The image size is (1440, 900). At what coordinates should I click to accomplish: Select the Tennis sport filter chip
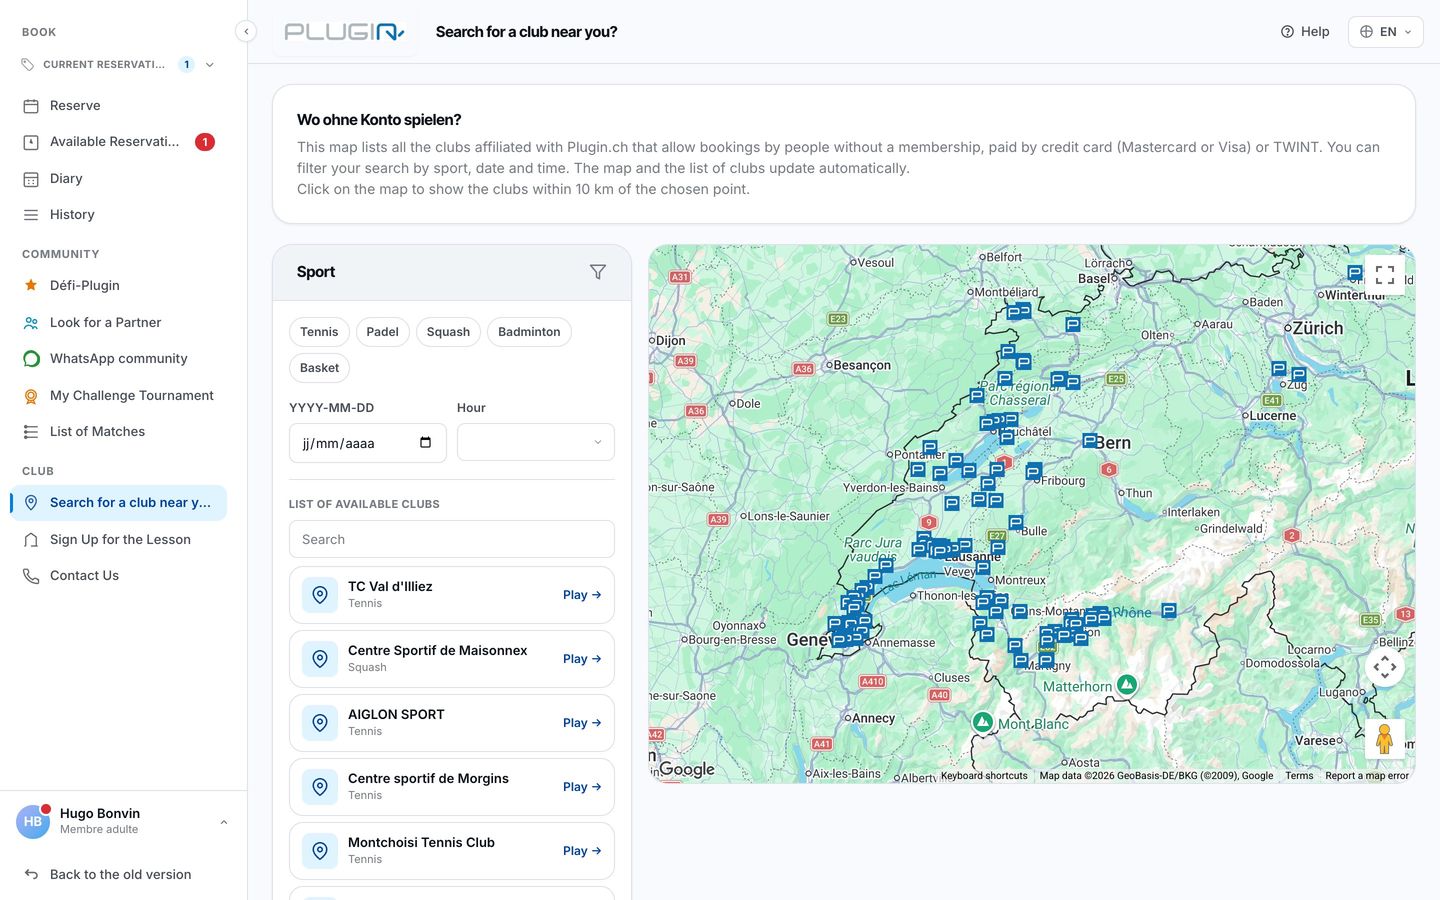click(319, 332)
